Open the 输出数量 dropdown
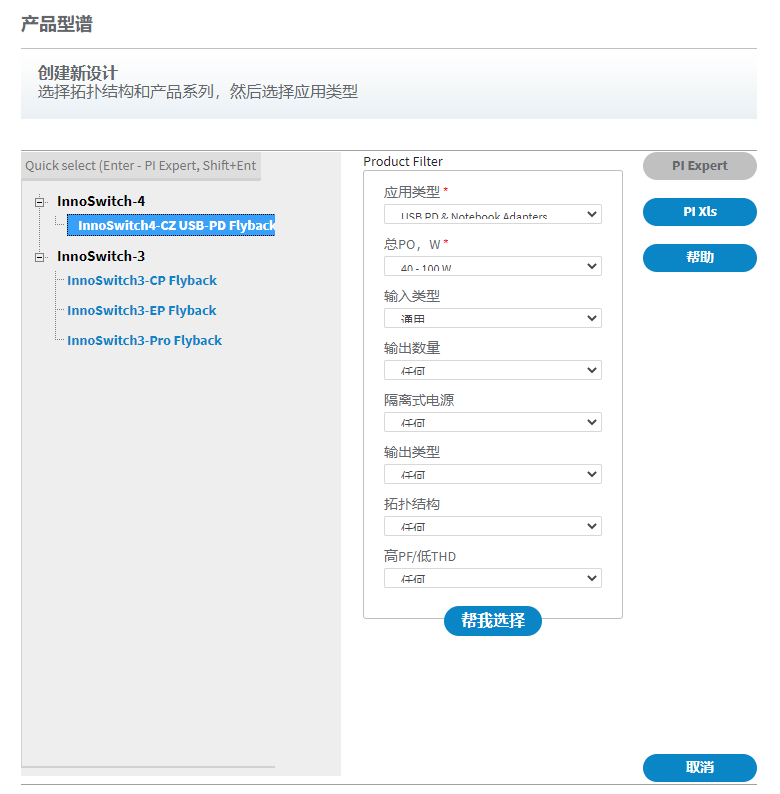The image size is (780, 794). pyautogui.click(x=493, y=370)
